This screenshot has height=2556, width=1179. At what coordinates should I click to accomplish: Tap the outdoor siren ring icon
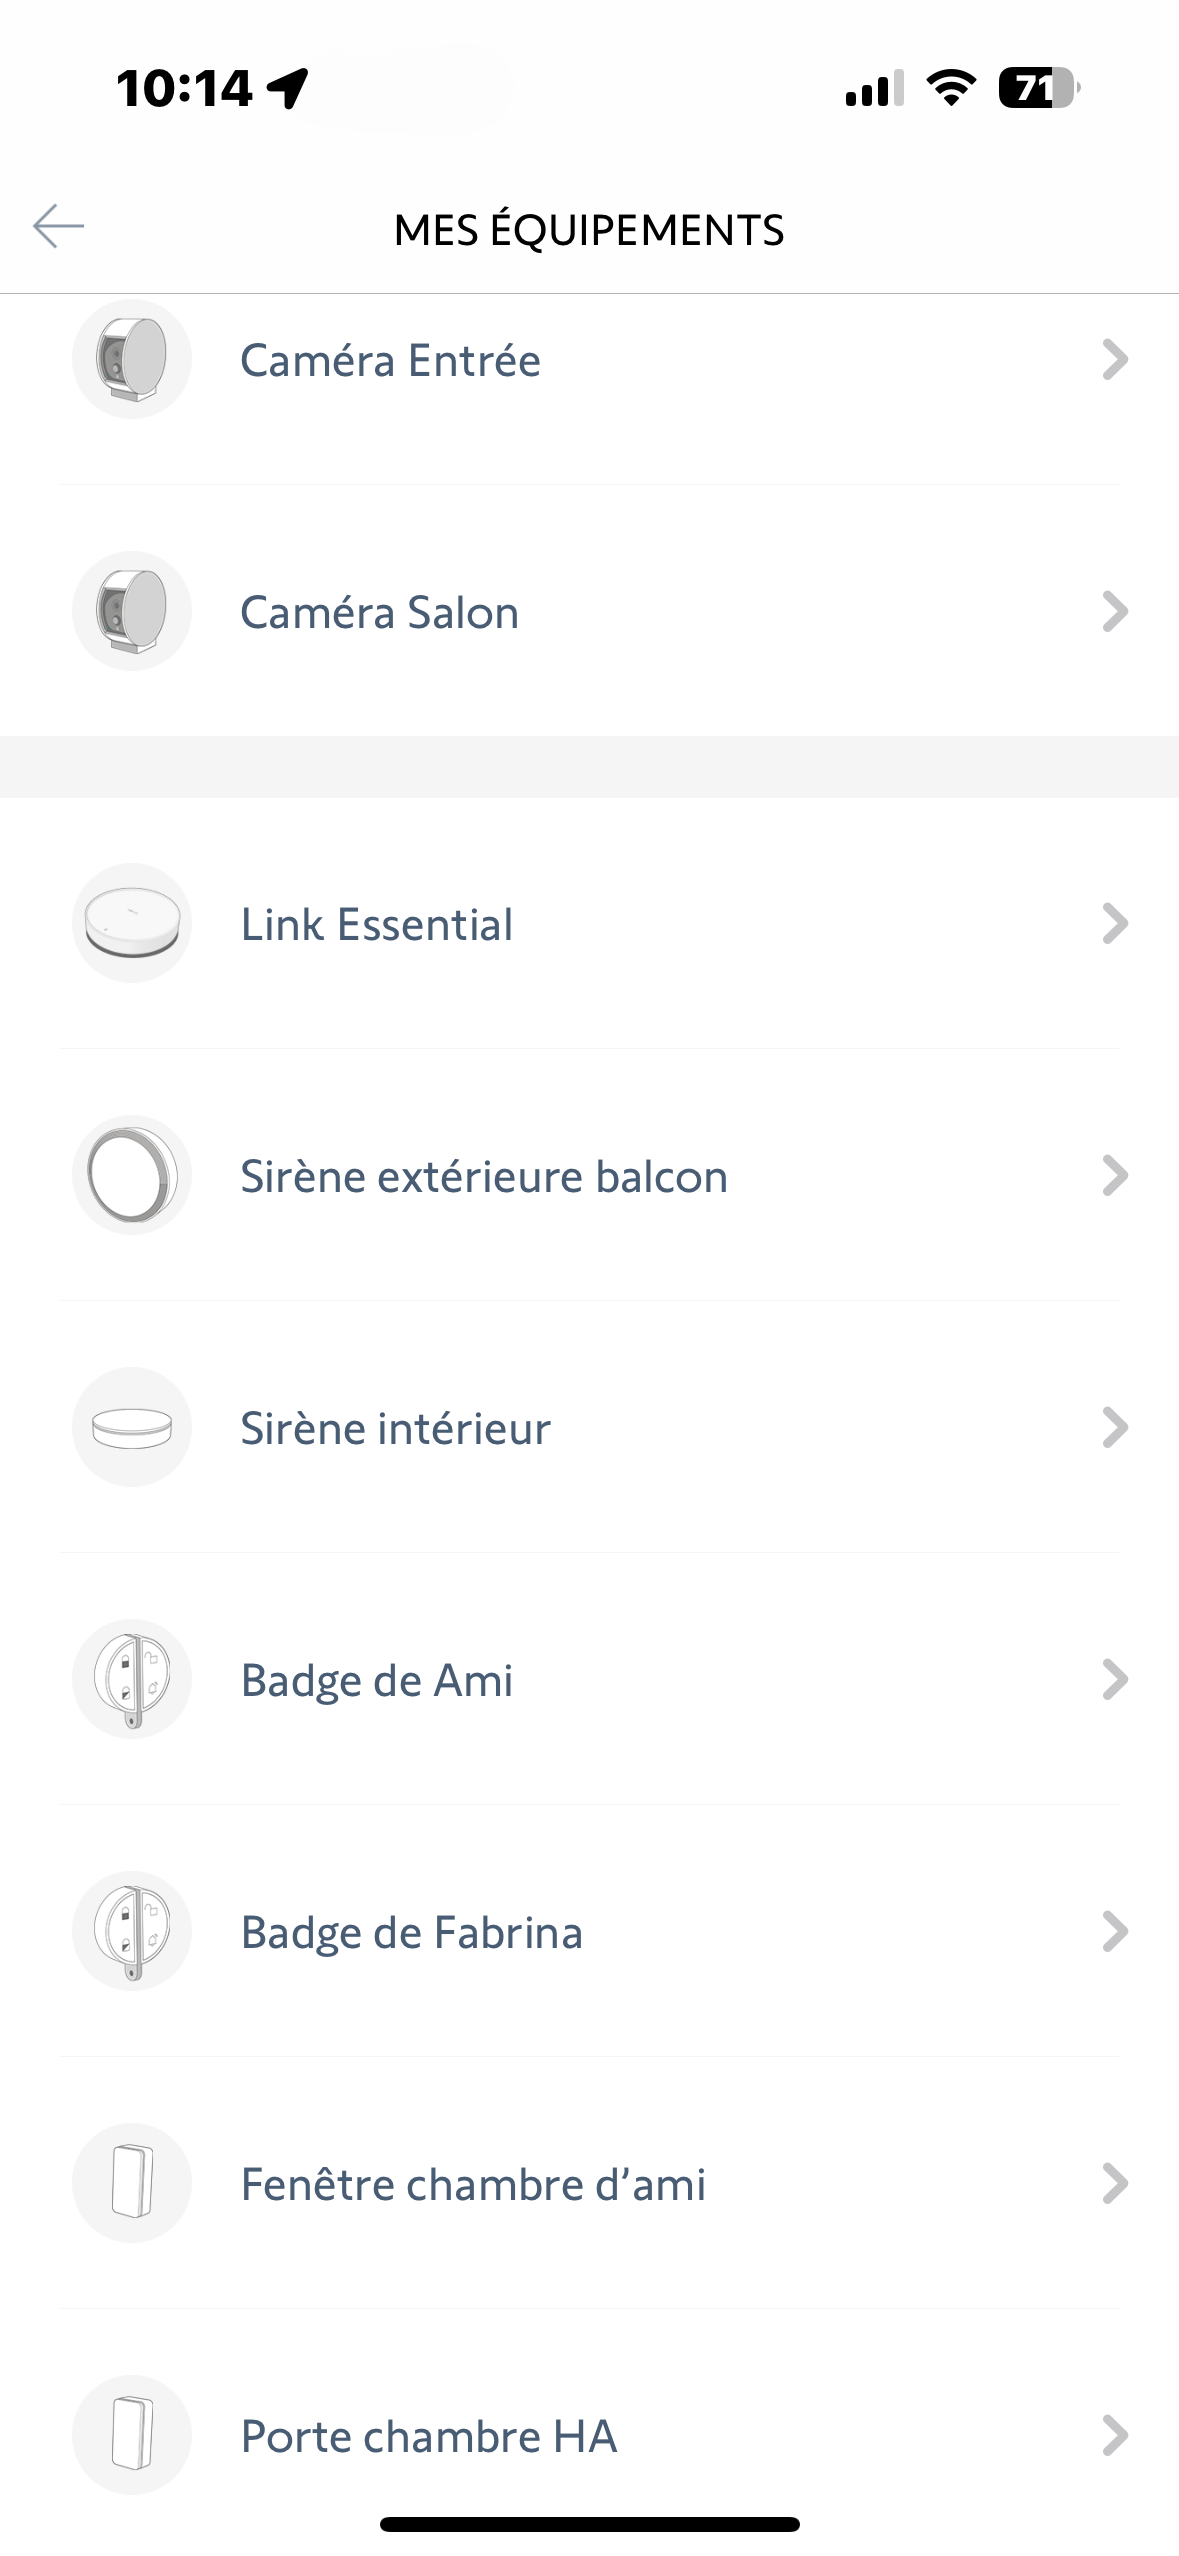(132, 1176)
